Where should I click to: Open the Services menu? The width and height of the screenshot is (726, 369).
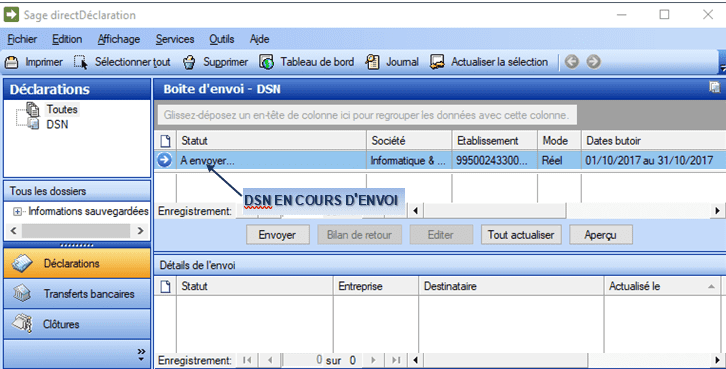tap(175, 39)
